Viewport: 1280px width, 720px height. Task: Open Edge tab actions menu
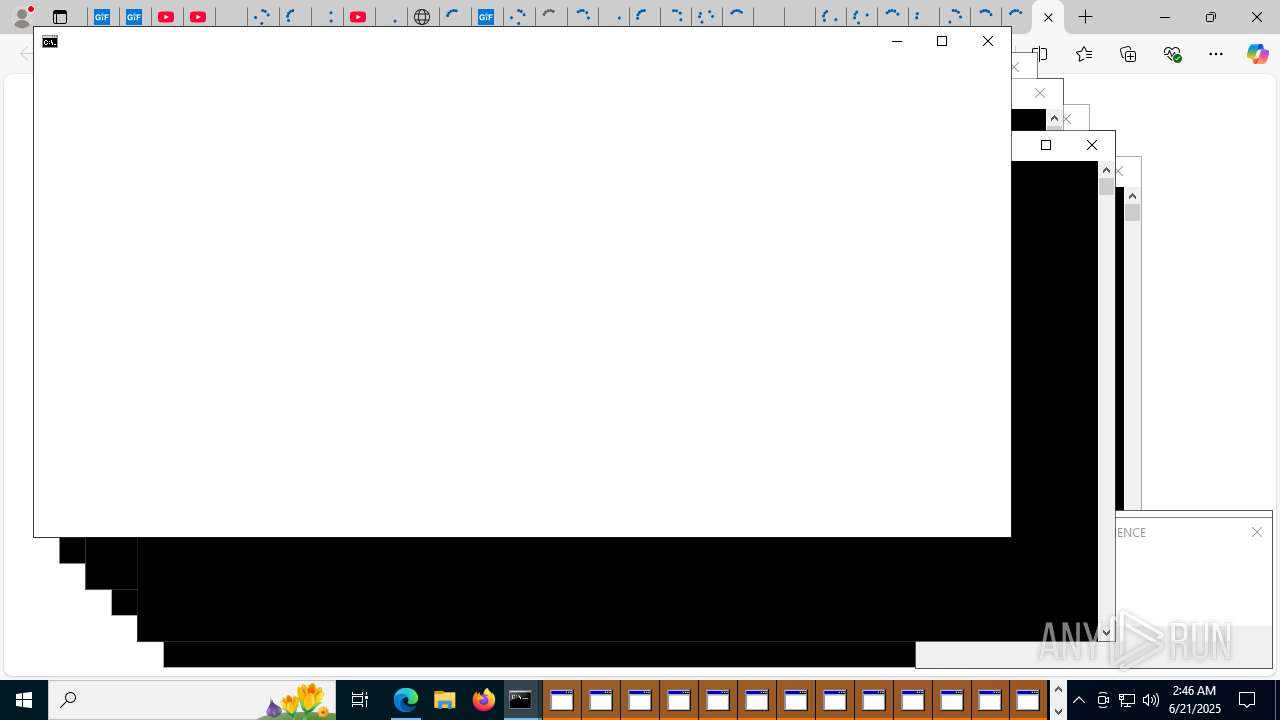[x=60, y=17]
